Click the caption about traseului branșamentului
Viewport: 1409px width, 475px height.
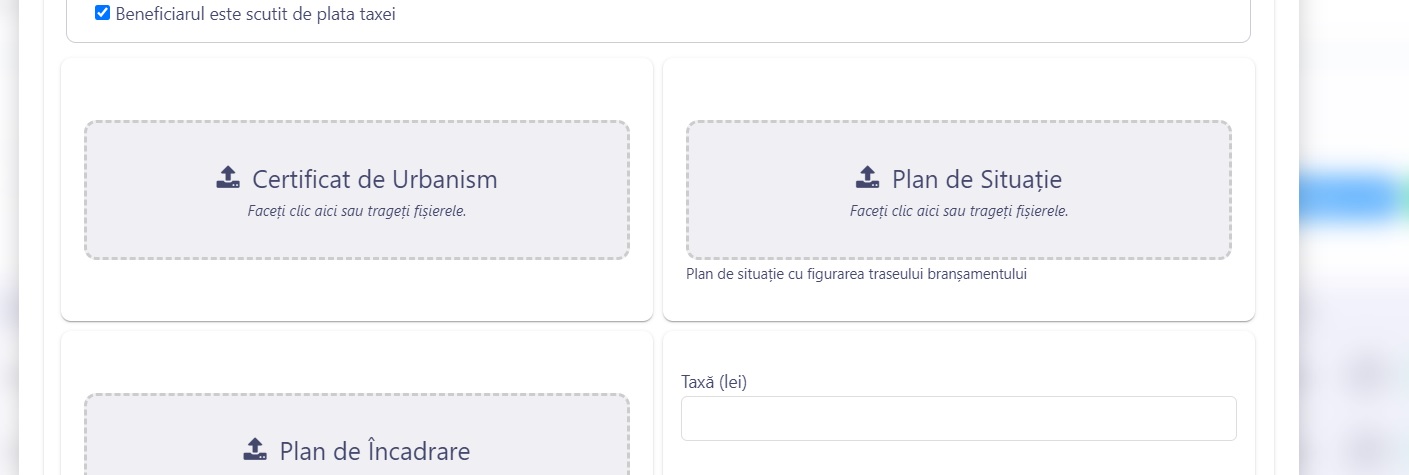[x=856, y=274]
